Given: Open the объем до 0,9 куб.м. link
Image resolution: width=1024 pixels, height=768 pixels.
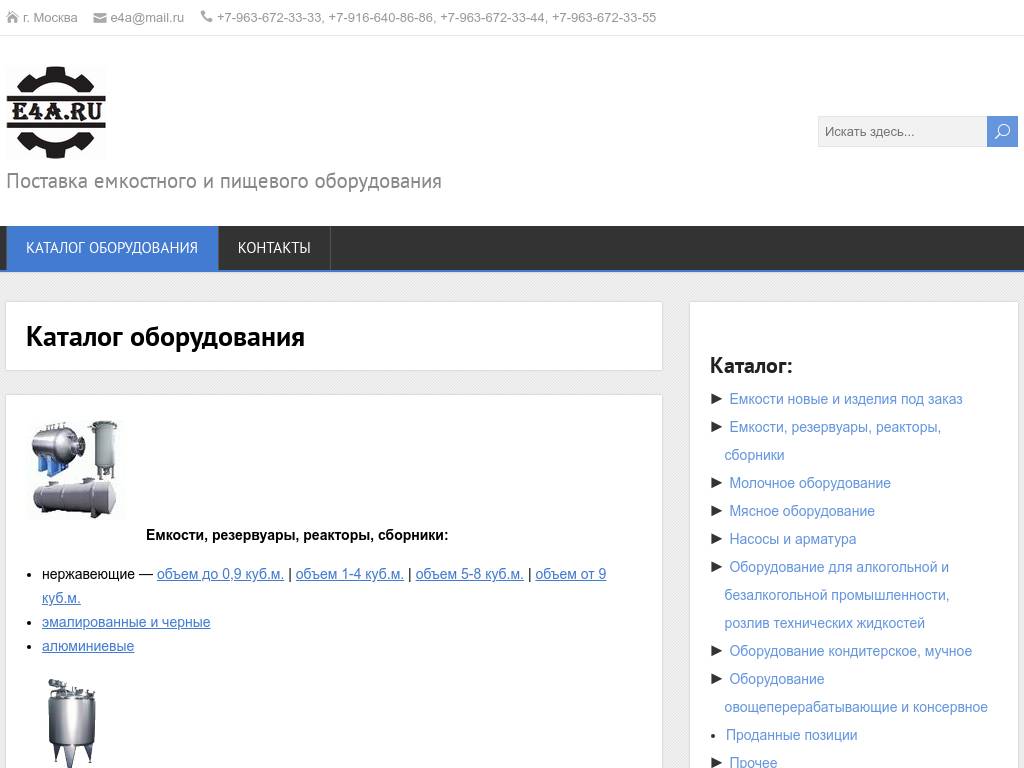Looking at the screenshot, I should tap(220, 574).
